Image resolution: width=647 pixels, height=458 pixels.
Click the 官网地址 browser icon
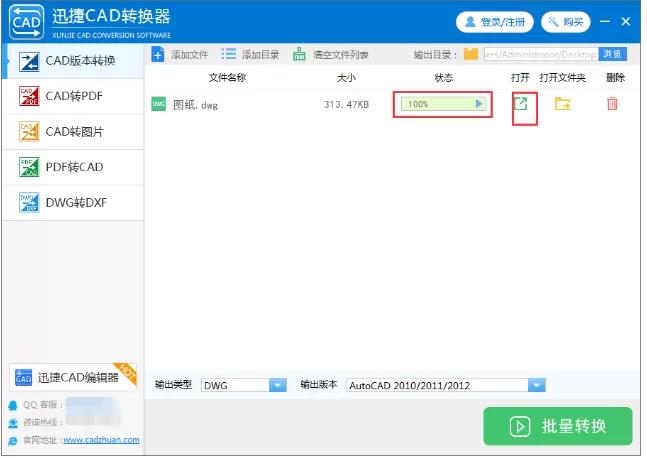(13, 441)
